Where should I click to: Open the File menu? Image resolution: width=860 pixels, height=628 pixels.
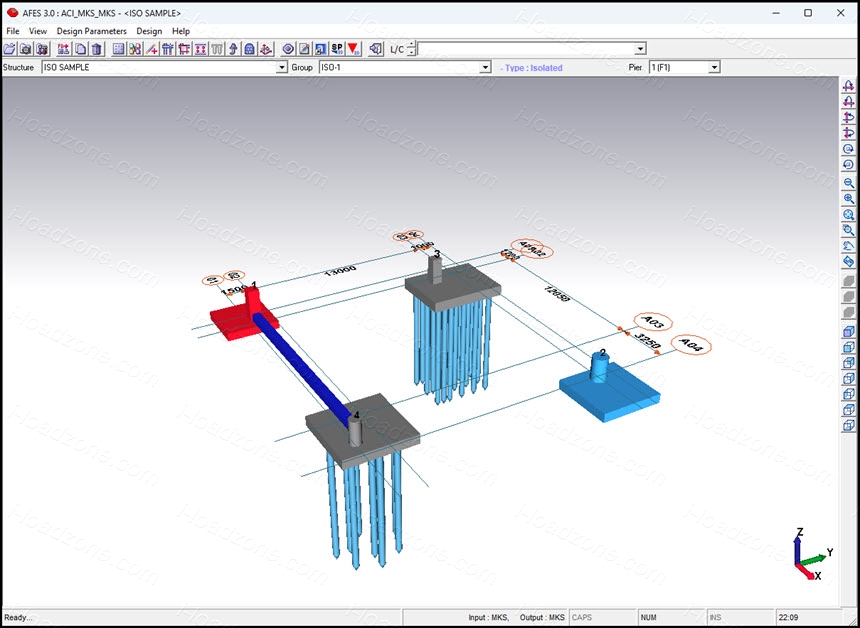[x=13, y=31]
